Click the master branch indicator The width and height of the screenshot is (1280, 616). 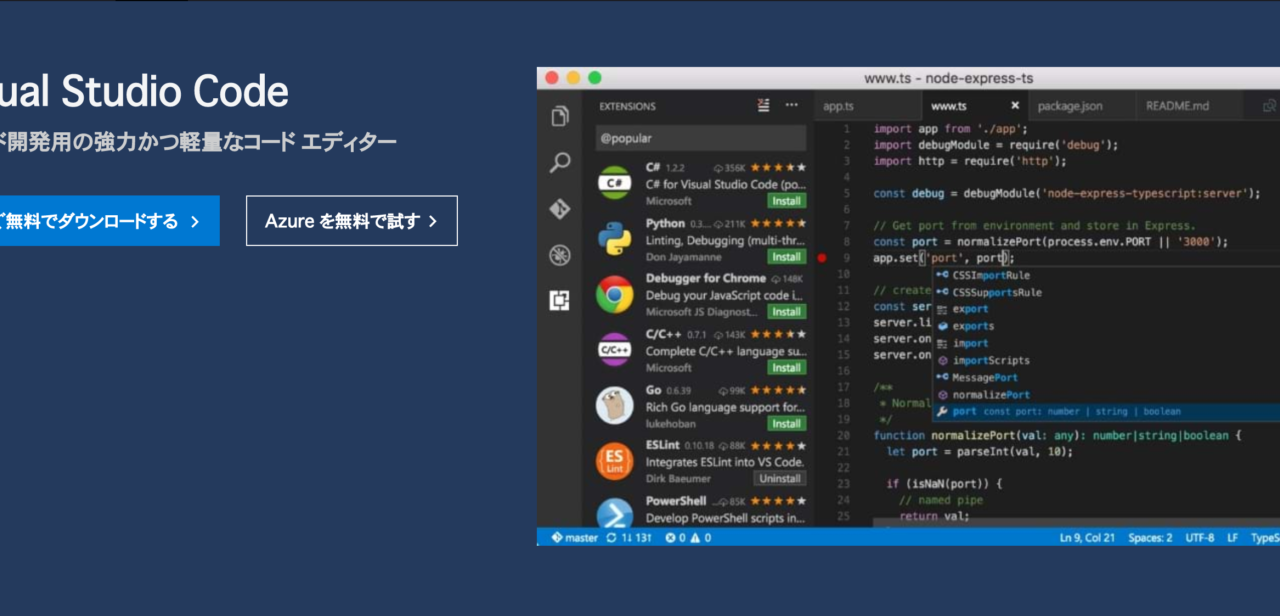pyautogui.click(x=574, y=538)
